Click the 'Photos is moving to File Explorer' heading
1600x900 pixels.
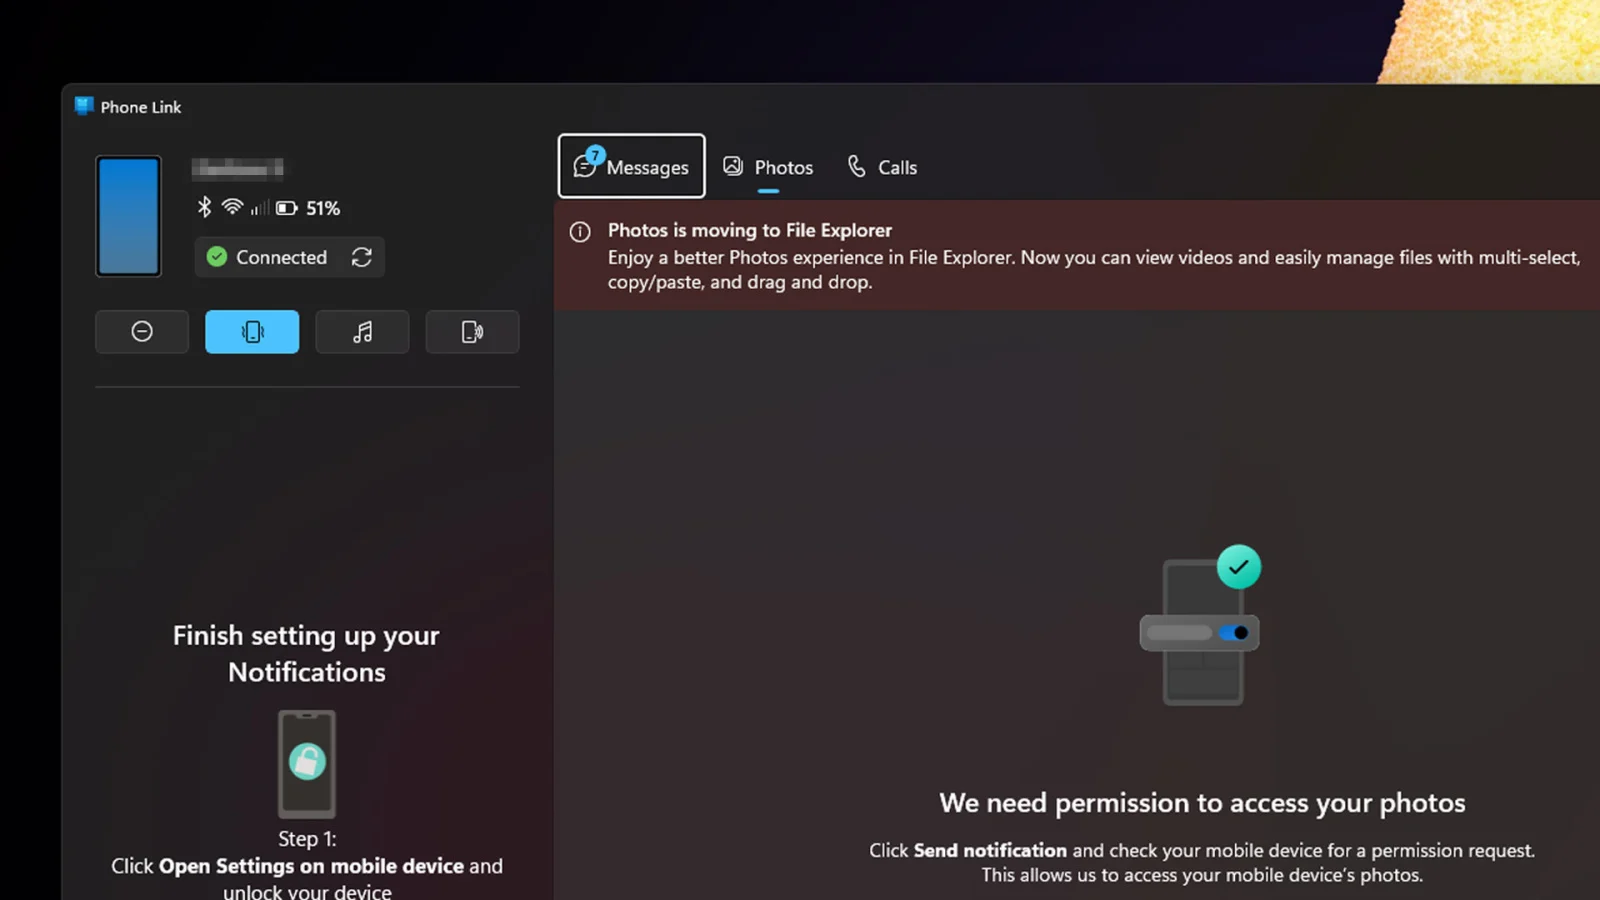point(749,230)
